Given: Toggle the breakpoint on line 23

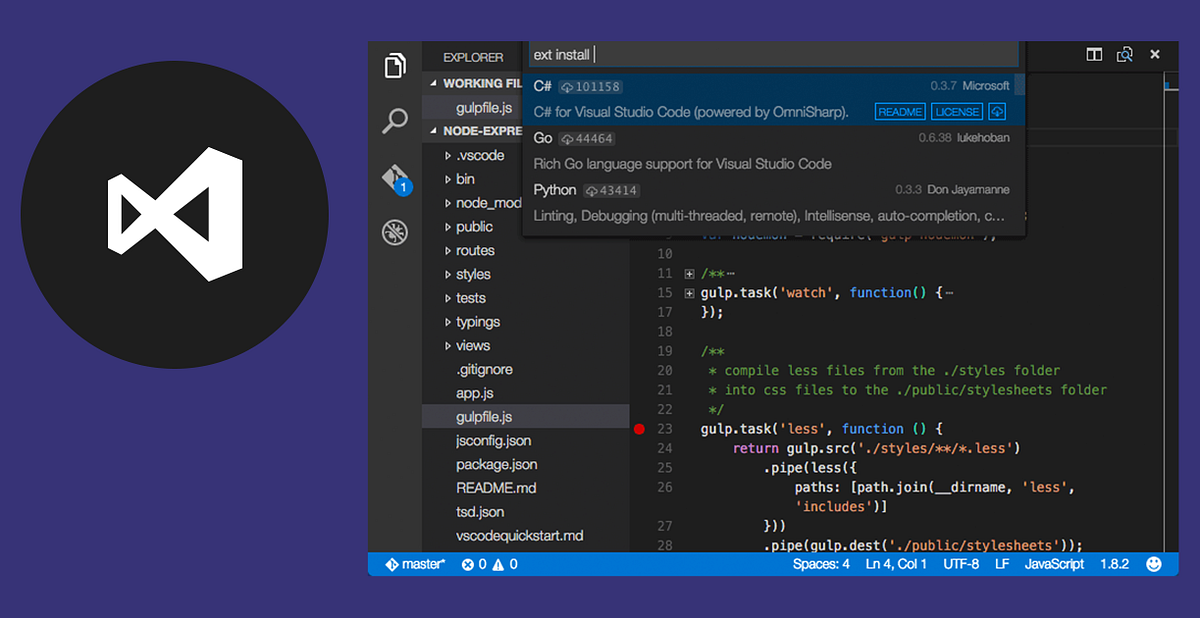Looking at the screenshot, I should (639, 428).
